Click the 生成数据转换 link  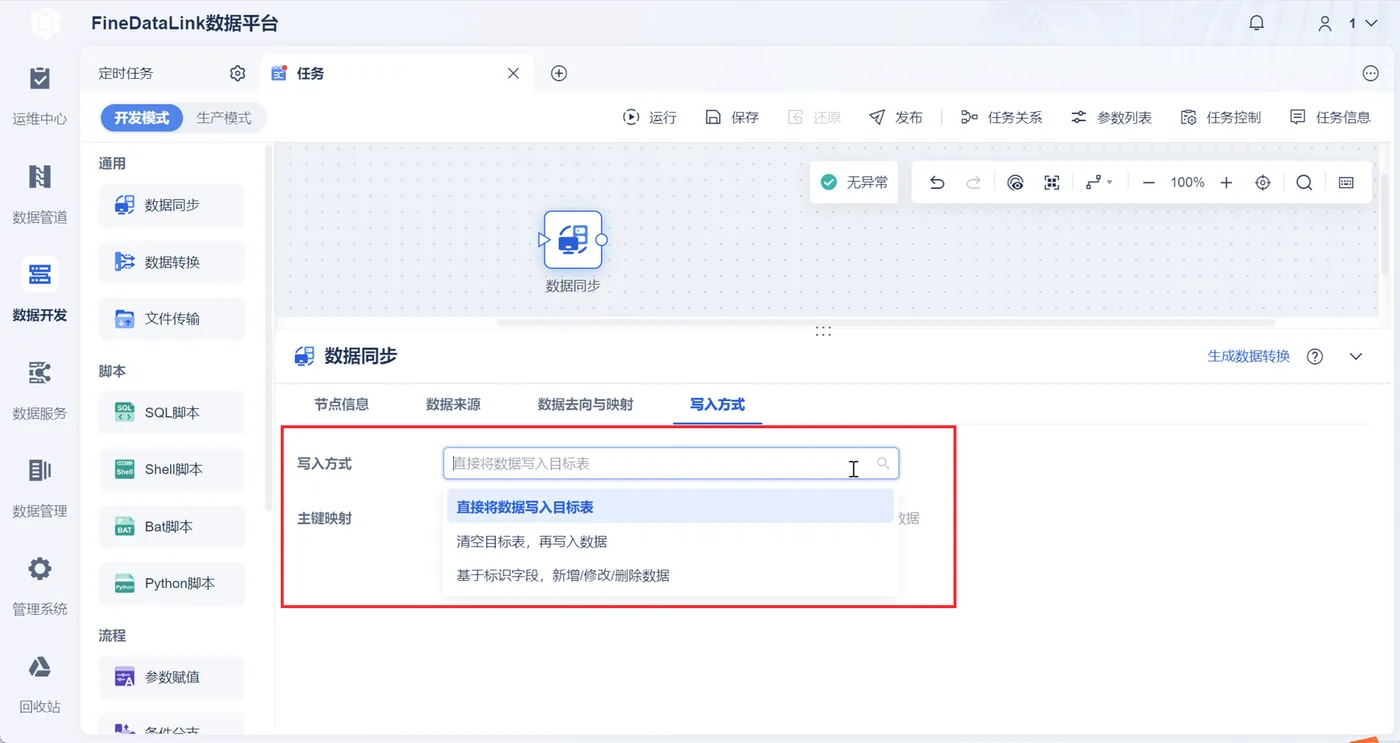1249,356
